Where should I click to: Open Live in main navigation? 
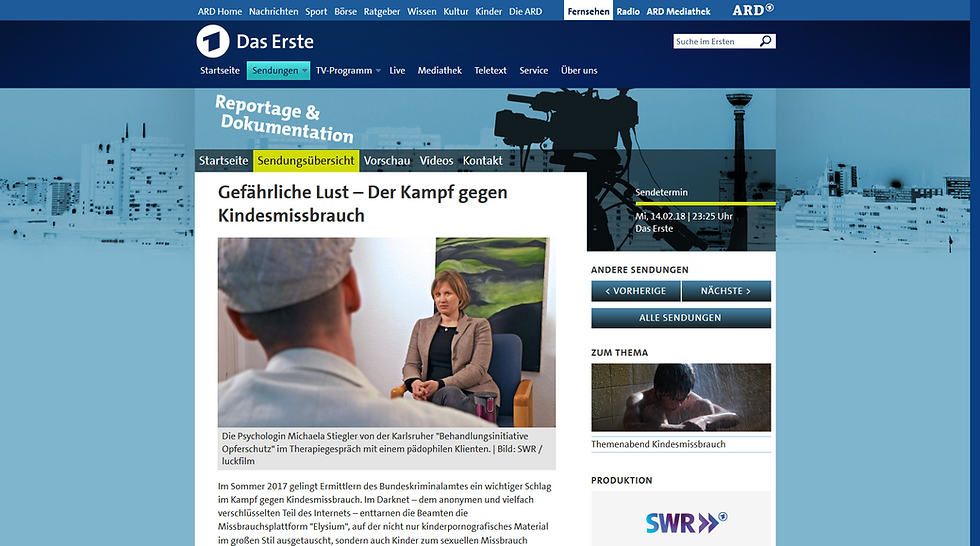(x=398, y=71)
